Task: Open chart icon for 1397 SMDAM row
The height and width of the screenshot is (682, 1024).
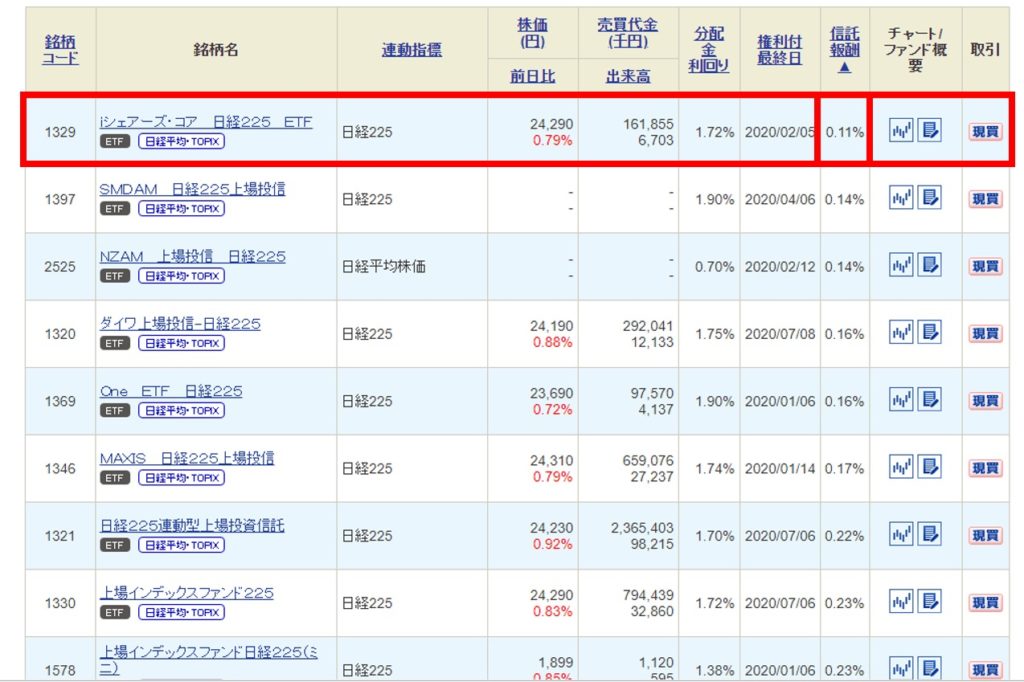Action: 901,197
